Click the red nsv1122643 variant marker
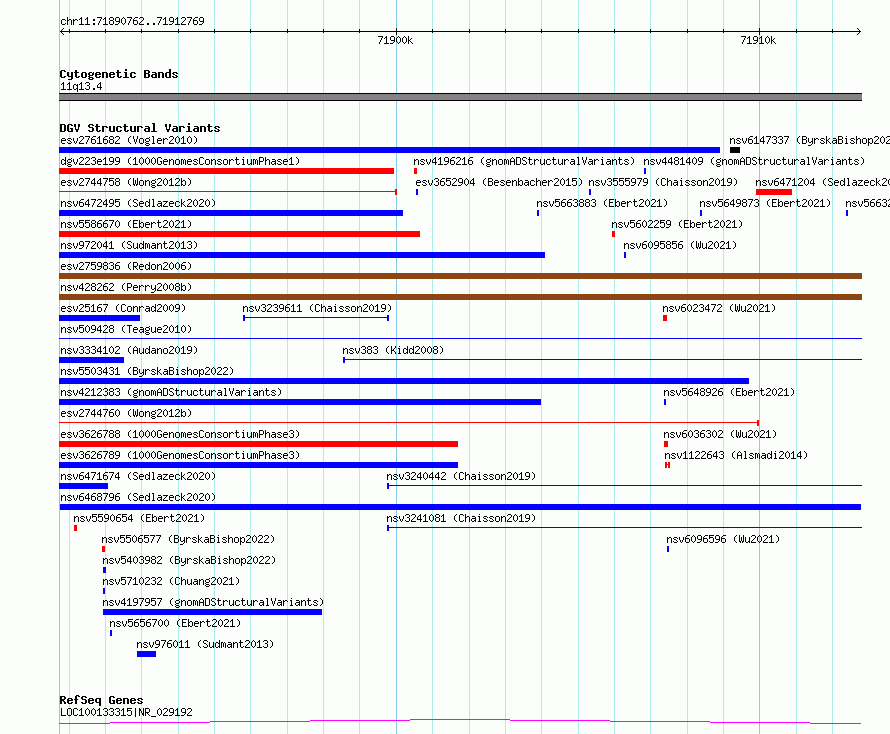 [668, 465]
